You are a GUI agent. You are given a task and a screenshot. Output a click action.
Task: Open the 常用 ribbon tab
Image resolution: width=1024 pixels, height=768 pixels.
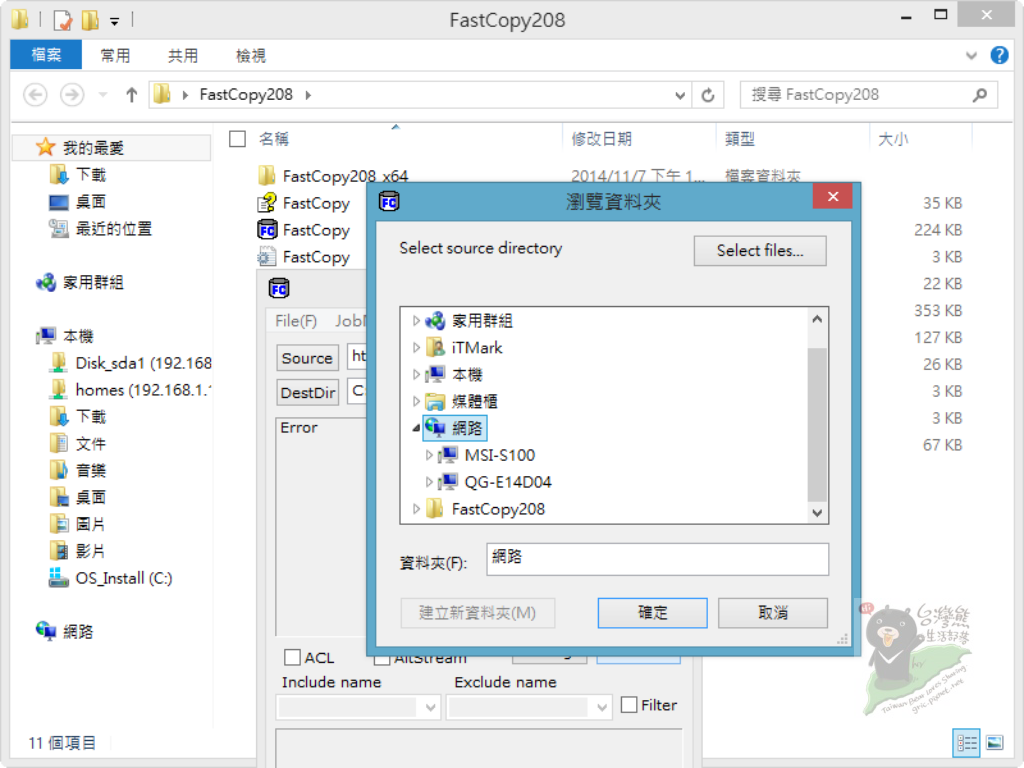click(115, 56)
